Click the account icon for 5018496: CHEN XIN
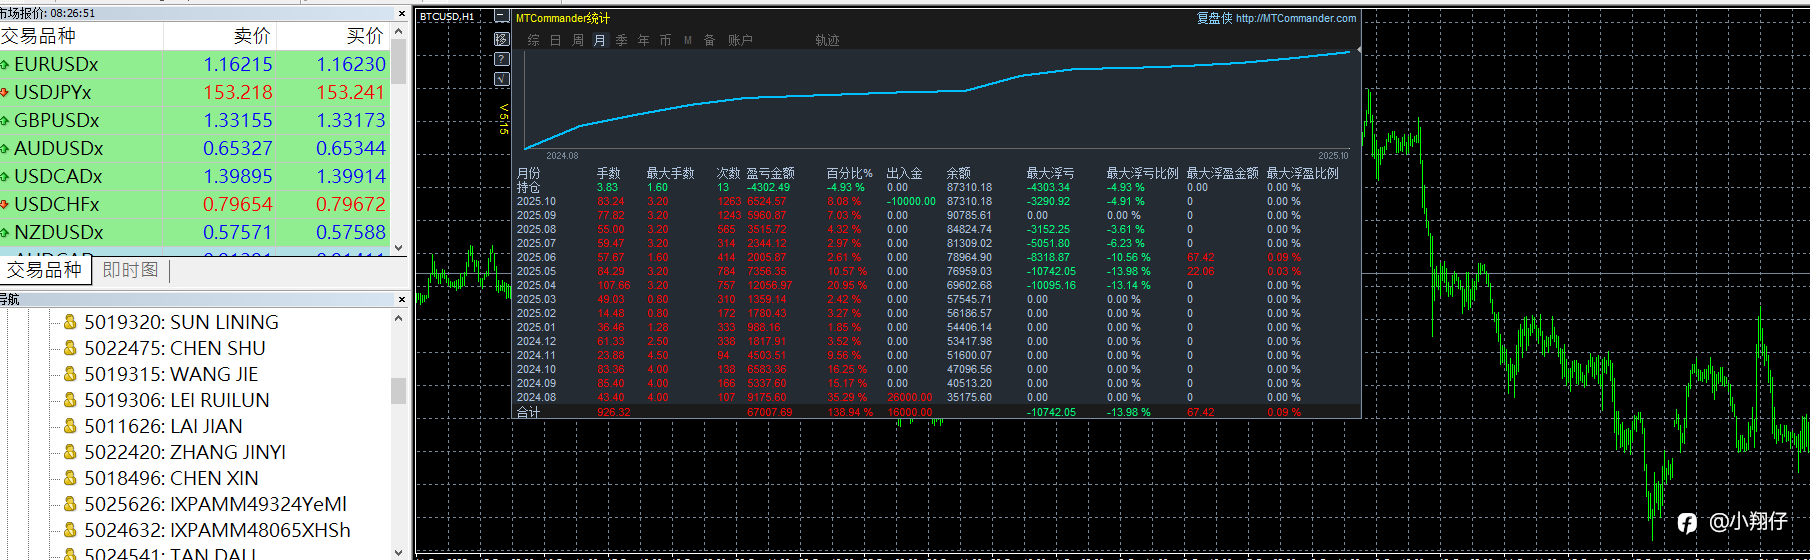 pos(70,478)
